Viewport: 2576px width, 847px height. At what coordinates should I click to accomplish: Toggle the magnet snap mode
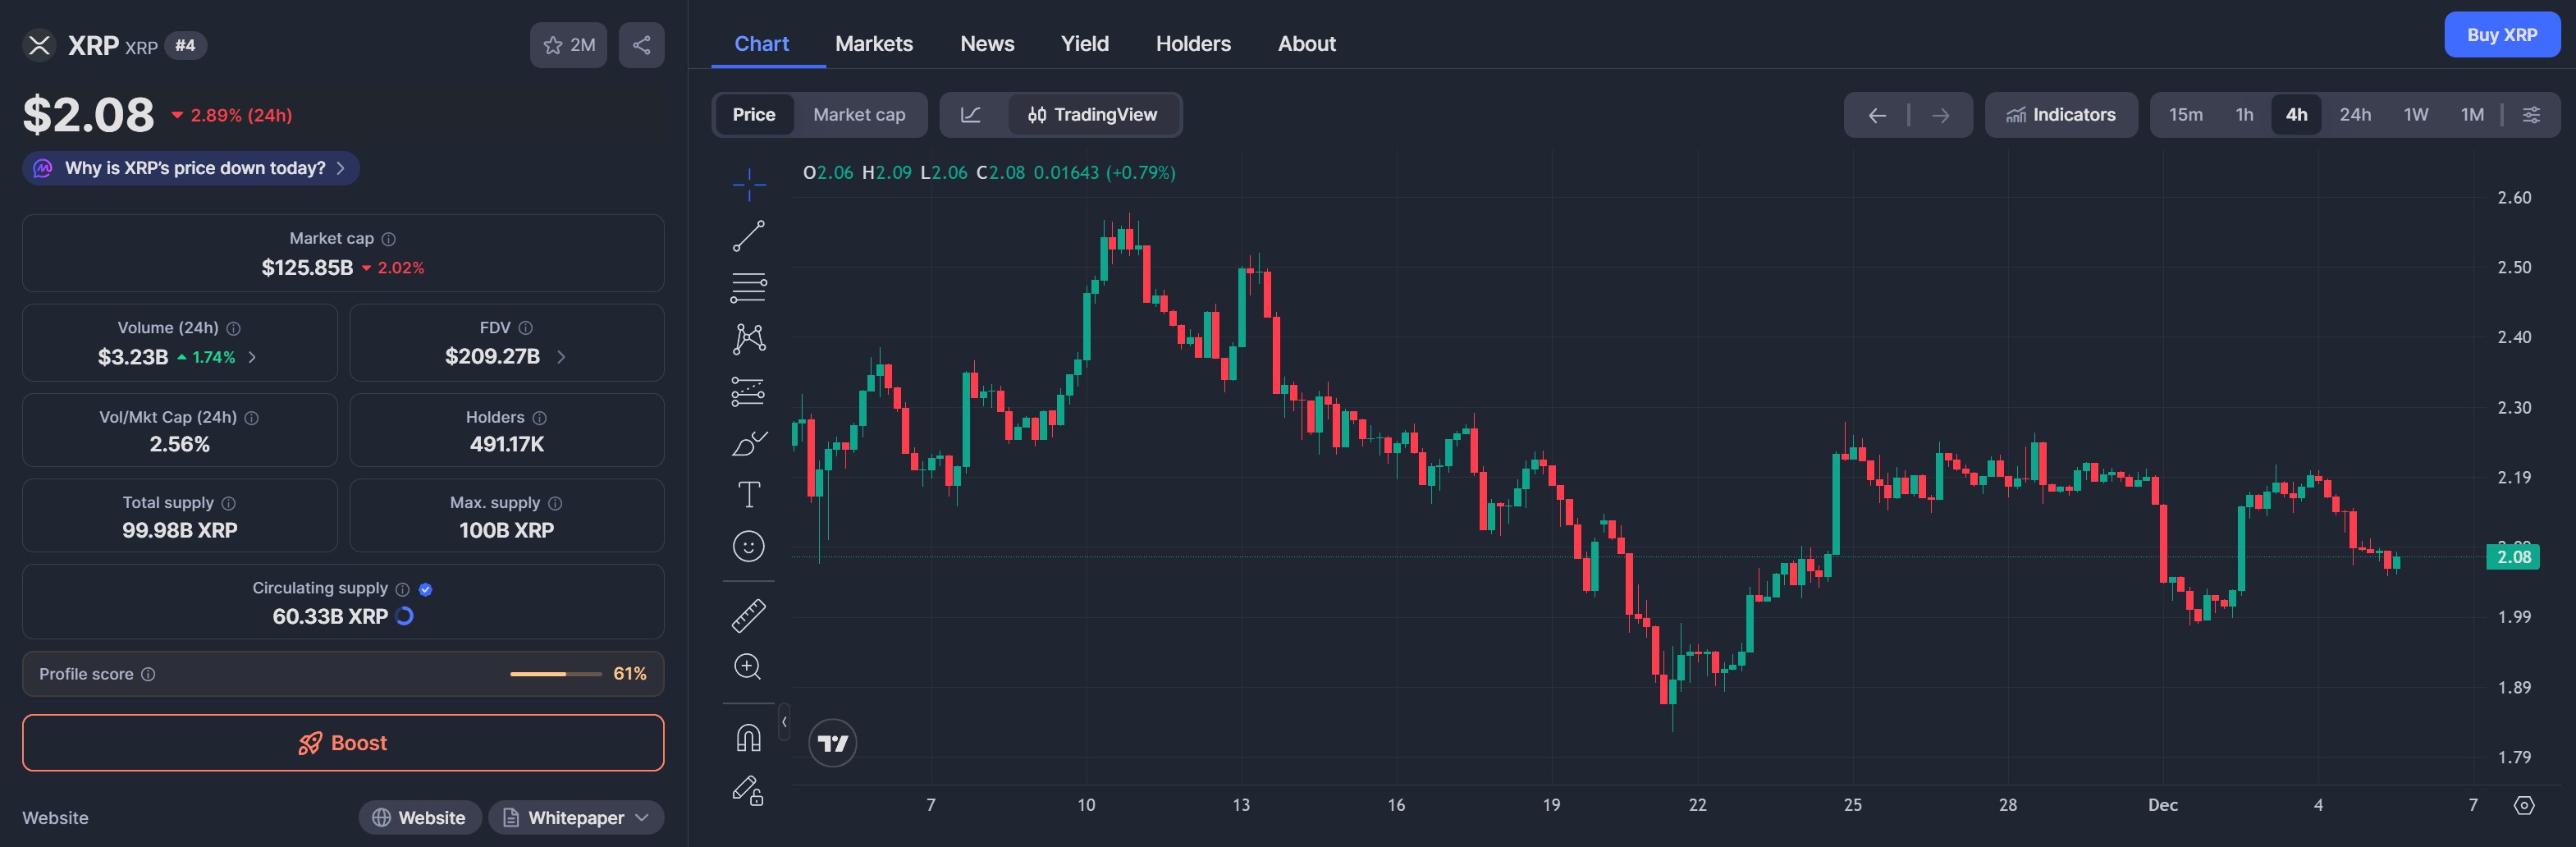748,738
